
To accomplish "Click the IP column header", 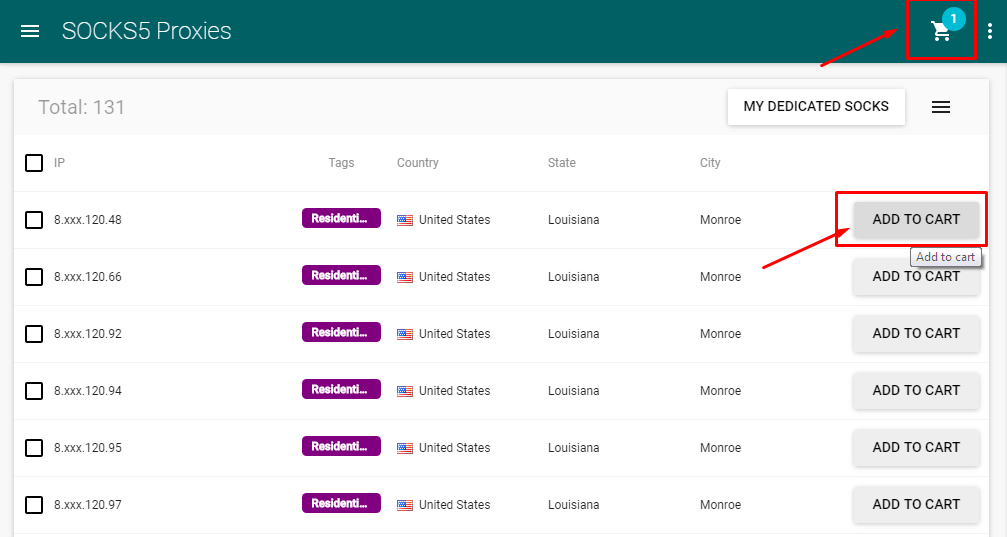I will pyautogui.click(x=59, y=163).
